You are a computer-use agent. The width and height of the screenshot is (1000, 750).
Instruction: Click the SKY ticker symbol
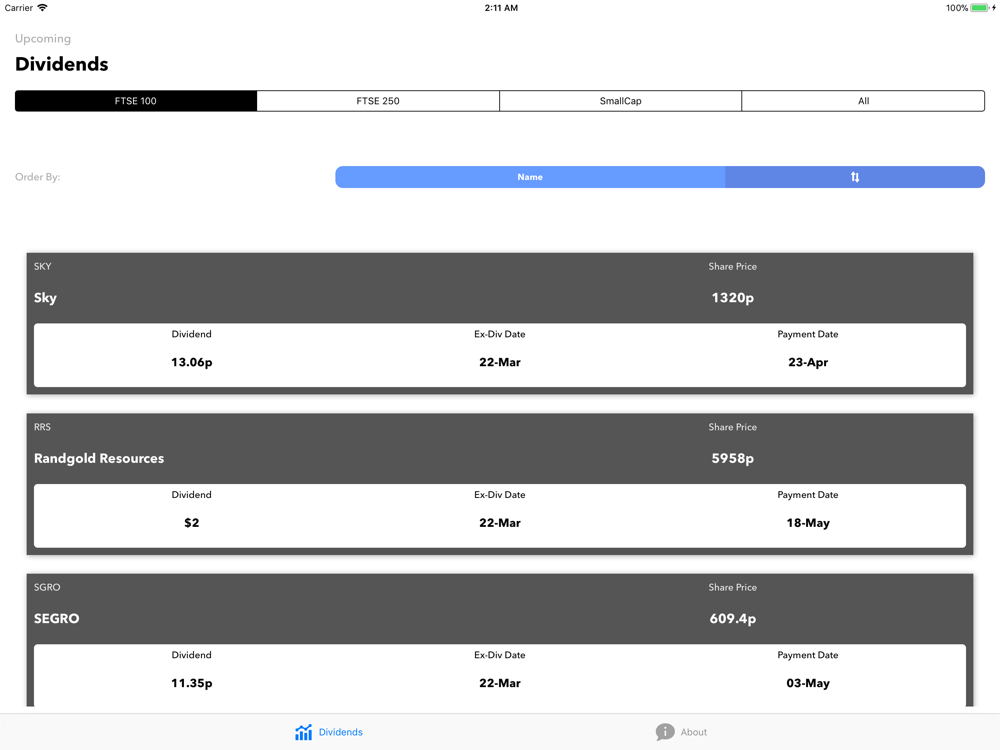point(43,267)
